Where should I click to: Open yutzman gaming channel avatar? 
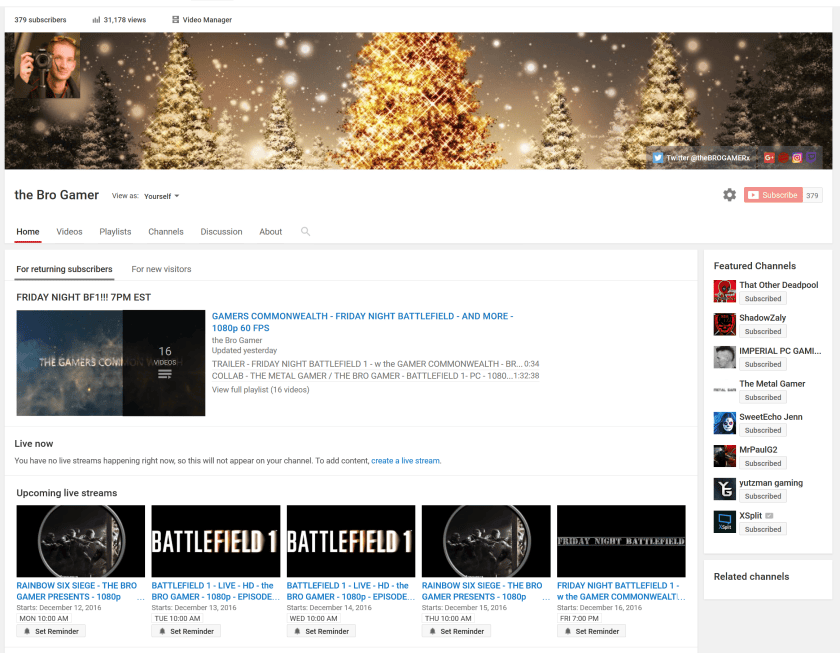pyautogui.click(x=725, y=489)
